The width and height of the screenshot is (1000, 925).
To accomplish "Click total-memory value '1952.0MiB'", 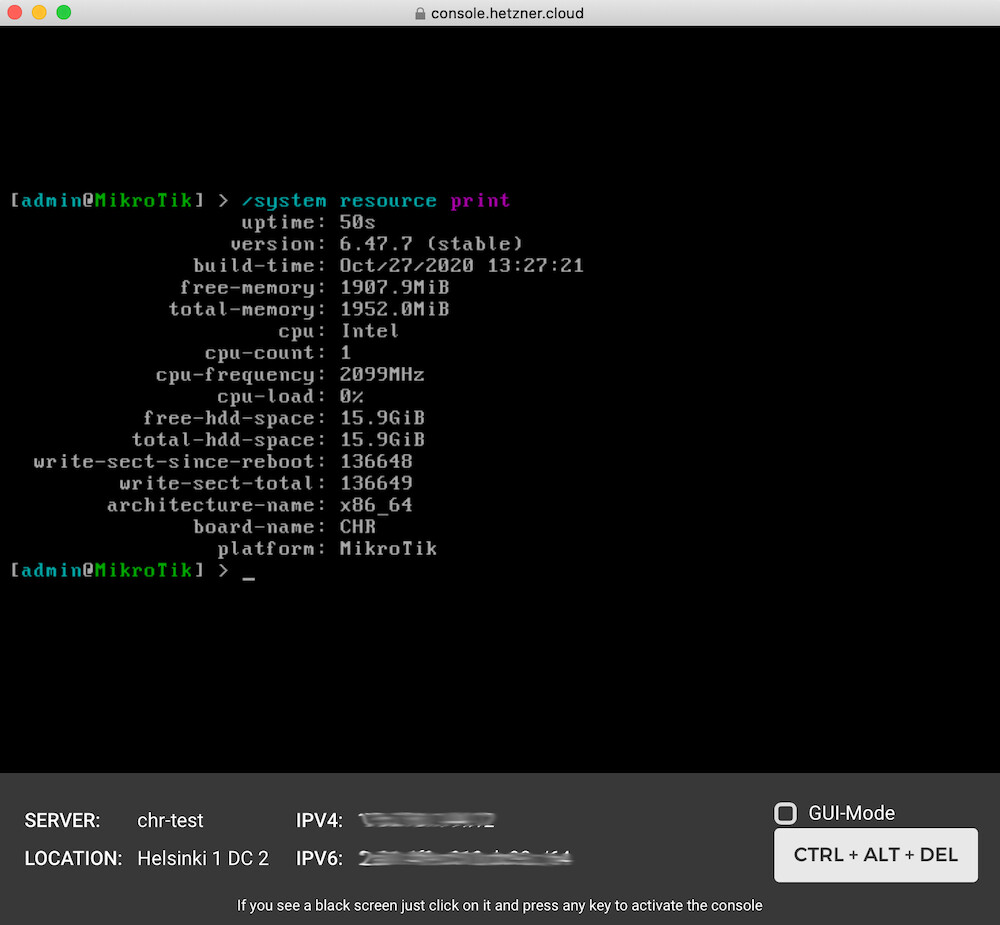I will pos(394,309).
